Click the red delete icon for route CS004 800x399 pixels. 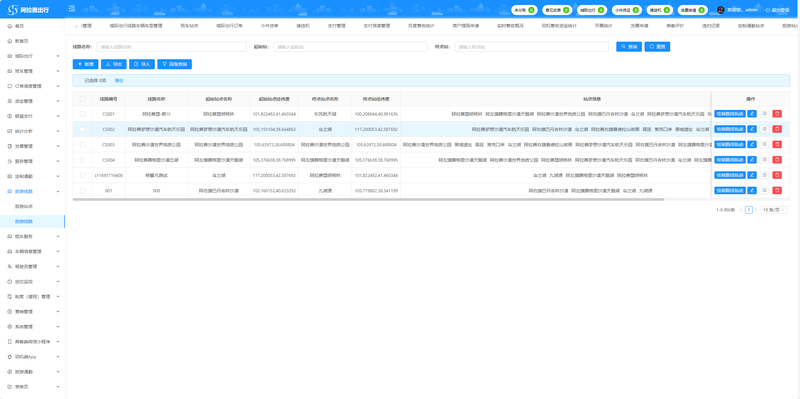point(777,160)
